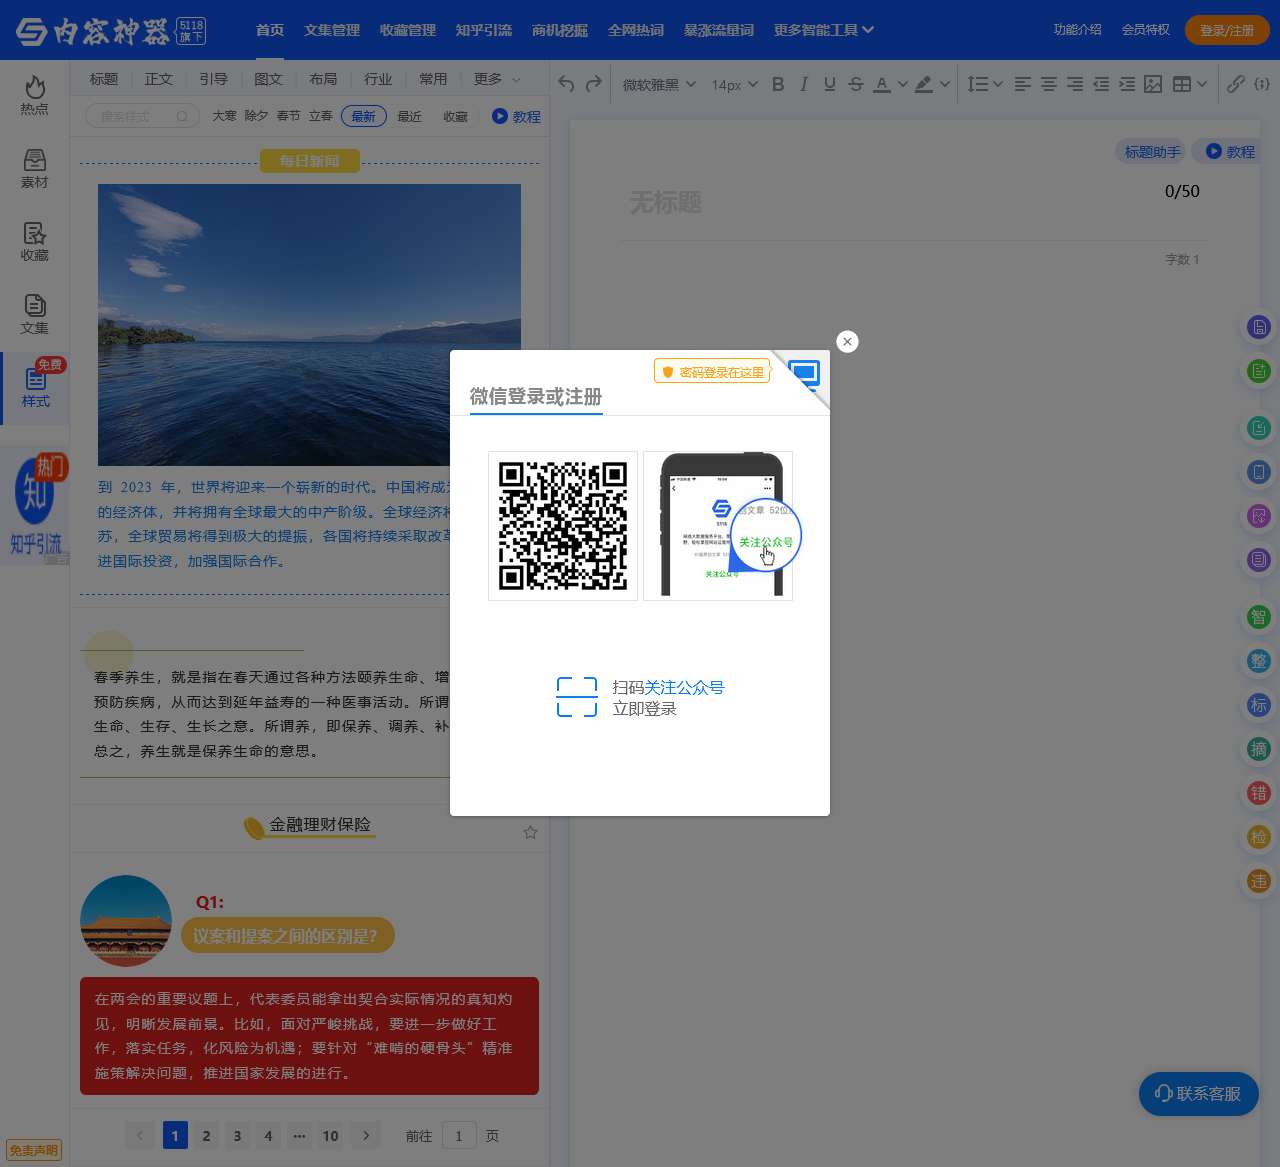Open 文集 collections in sidebar
This screenshot has height=1167, width=1280.
point(34,314)
